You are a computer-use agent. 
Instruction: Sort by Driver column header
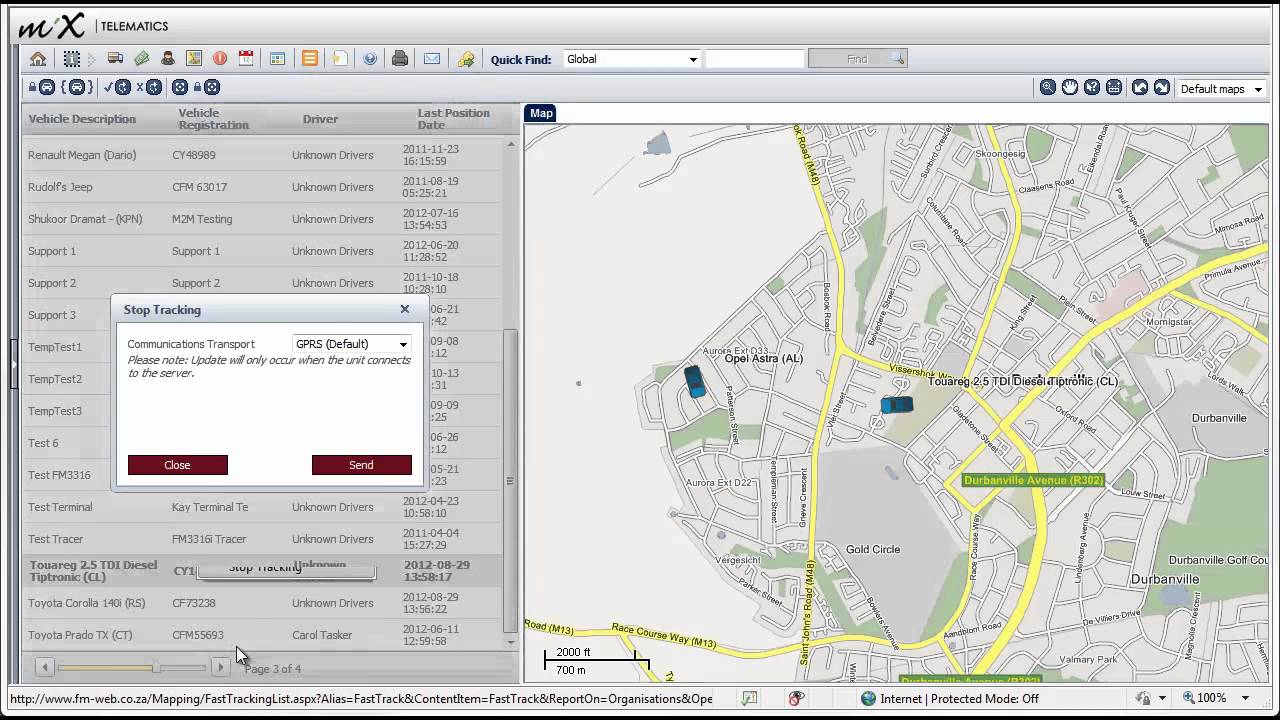[321, 119]
